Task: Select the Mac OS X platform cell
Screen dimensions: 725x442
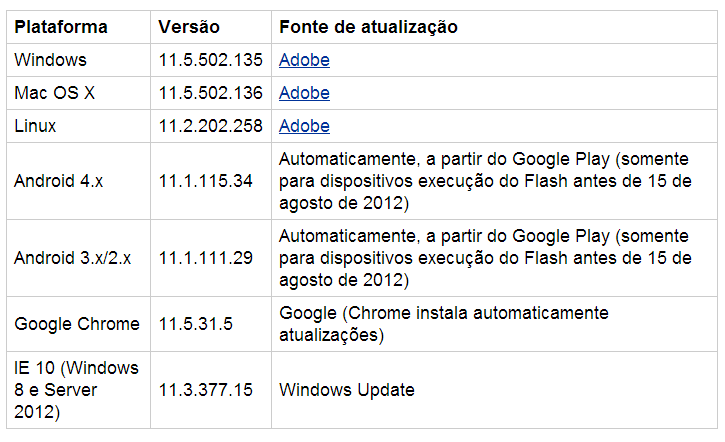Action: [54, 93]
